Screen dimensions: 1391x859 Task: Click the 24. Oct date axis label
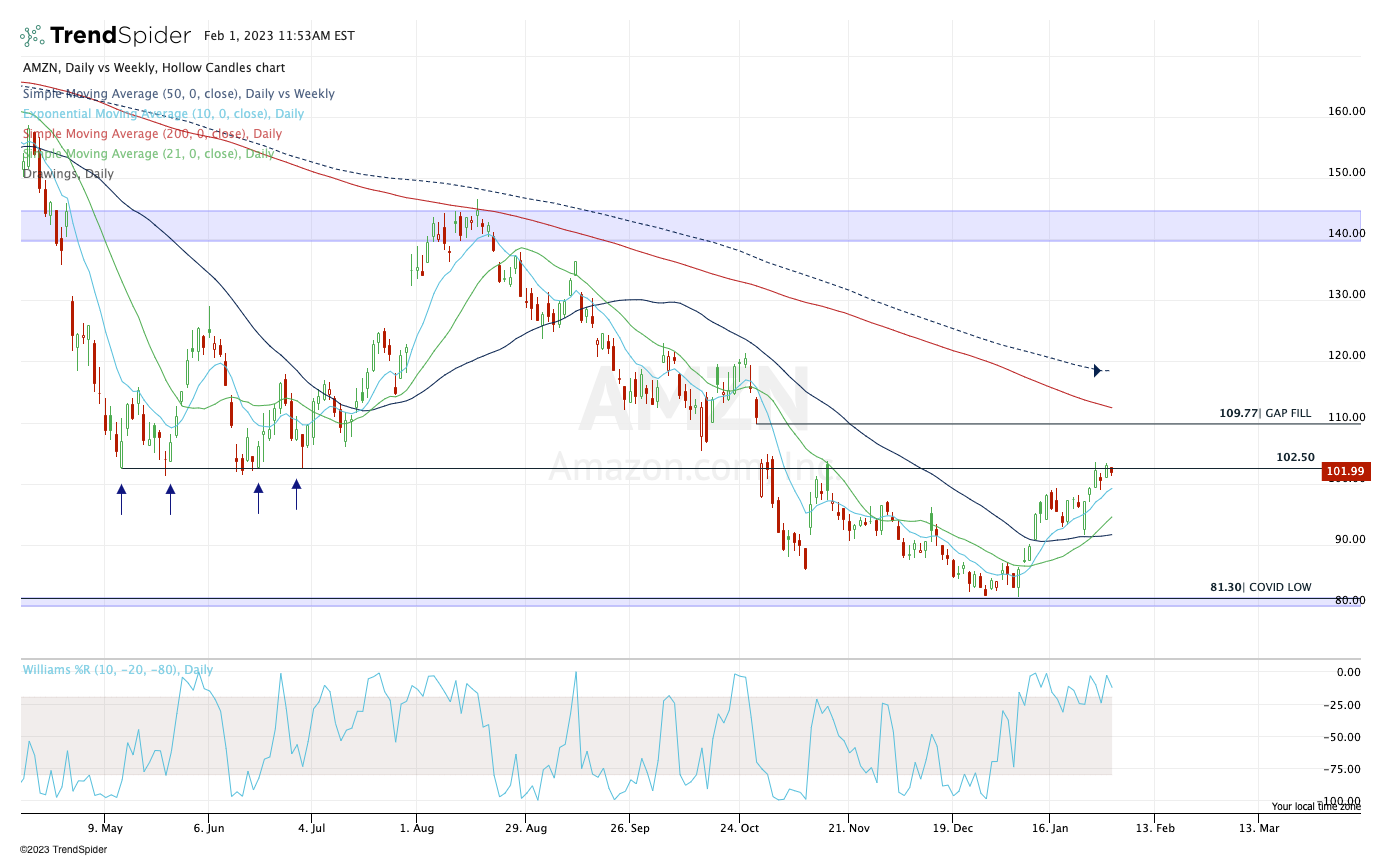(x=738, y=828)
